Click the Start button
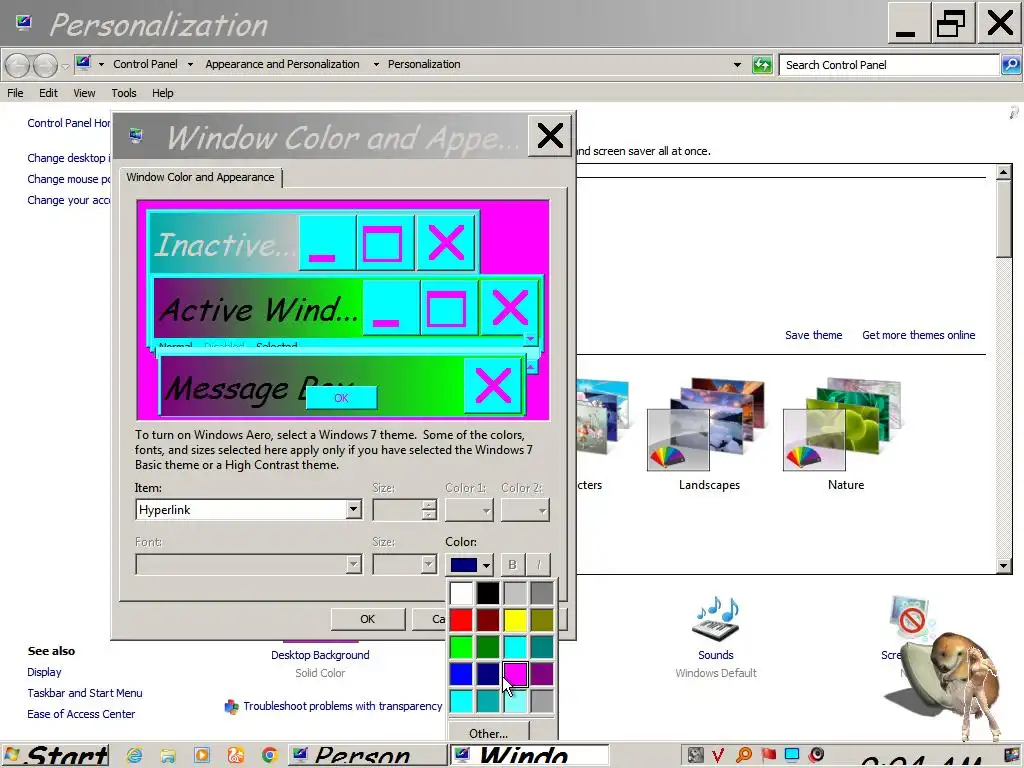Viewport: 1024px width, 768px height. coord(56,756)
